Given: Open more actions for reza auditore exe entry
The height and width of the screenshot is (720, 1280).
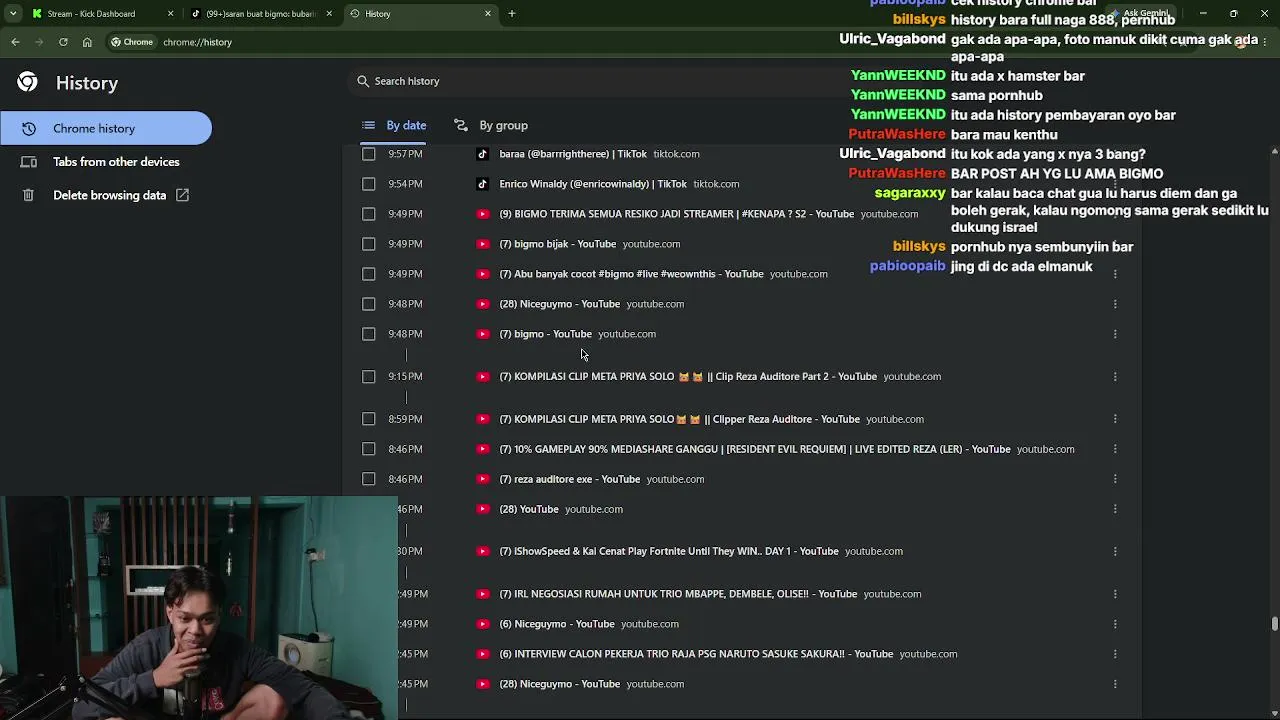Looking at the screenshot, I should point(1115,479).
